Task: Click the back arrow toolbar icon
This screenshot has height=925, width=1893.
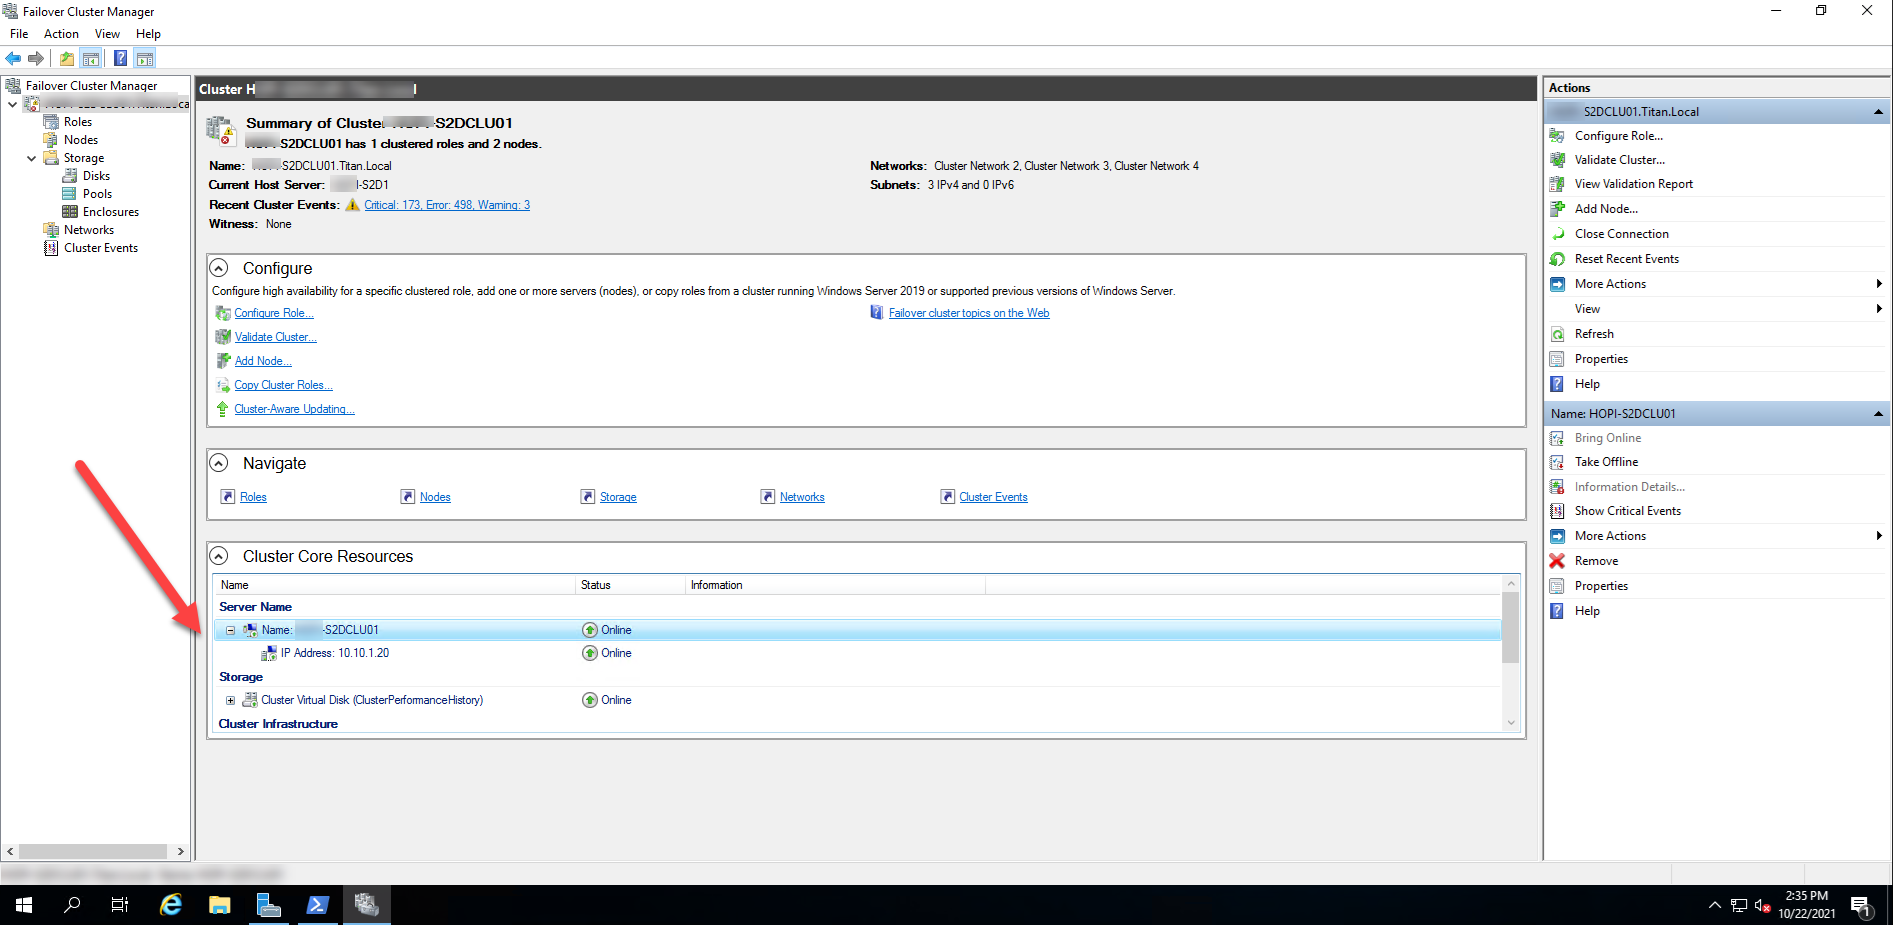Action: [13, 59]
